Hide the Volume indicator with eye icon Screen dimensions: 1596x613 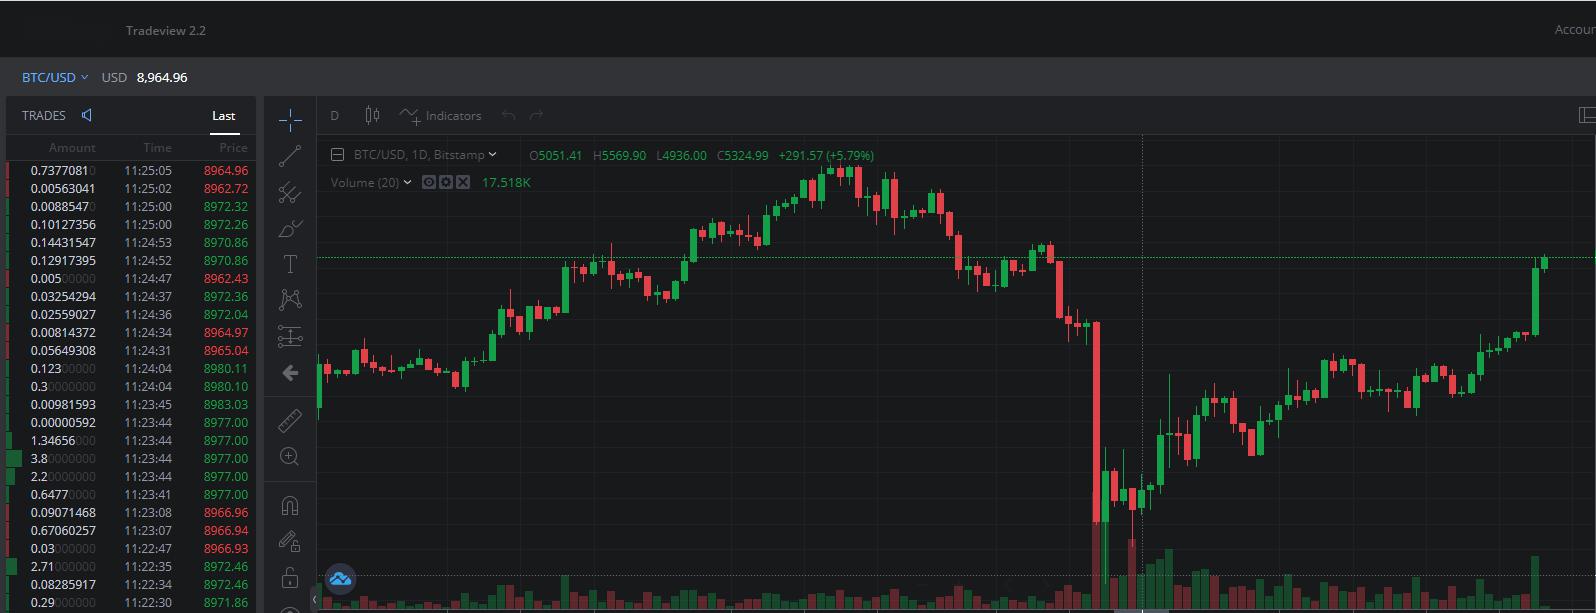point(429,183)
